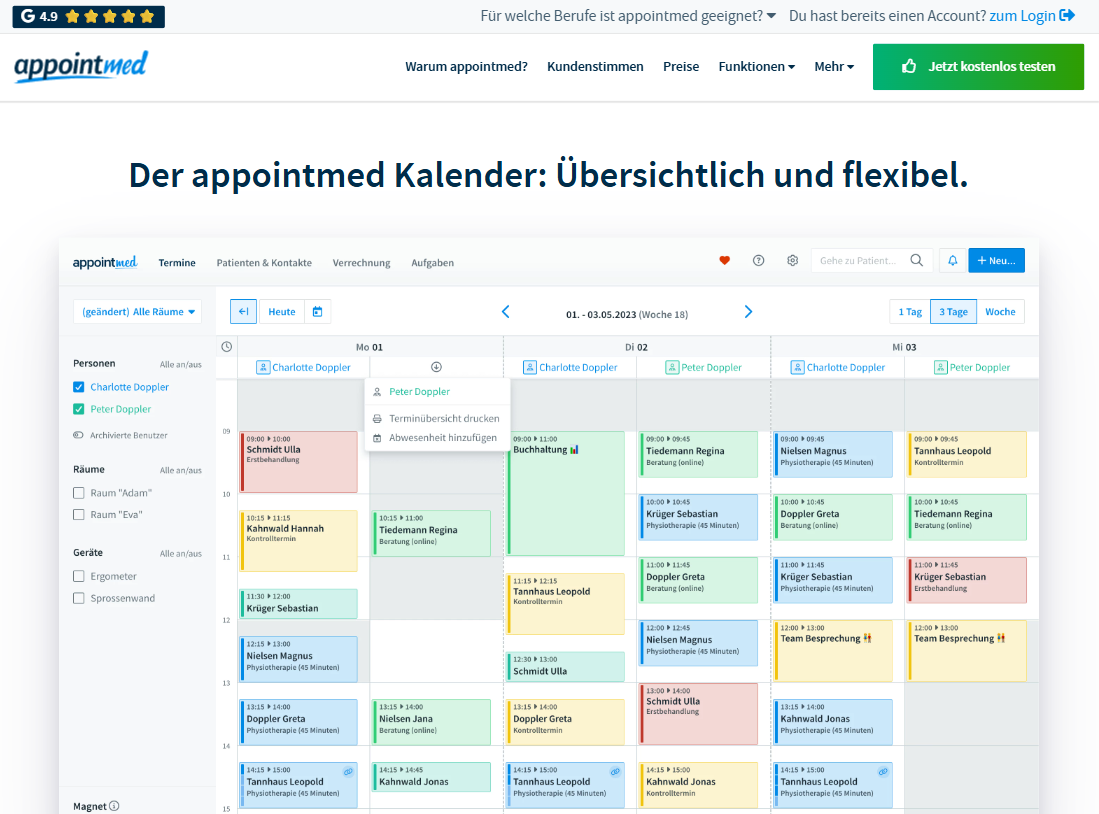Select Terminübersicht drucken in popup menu

444,419
